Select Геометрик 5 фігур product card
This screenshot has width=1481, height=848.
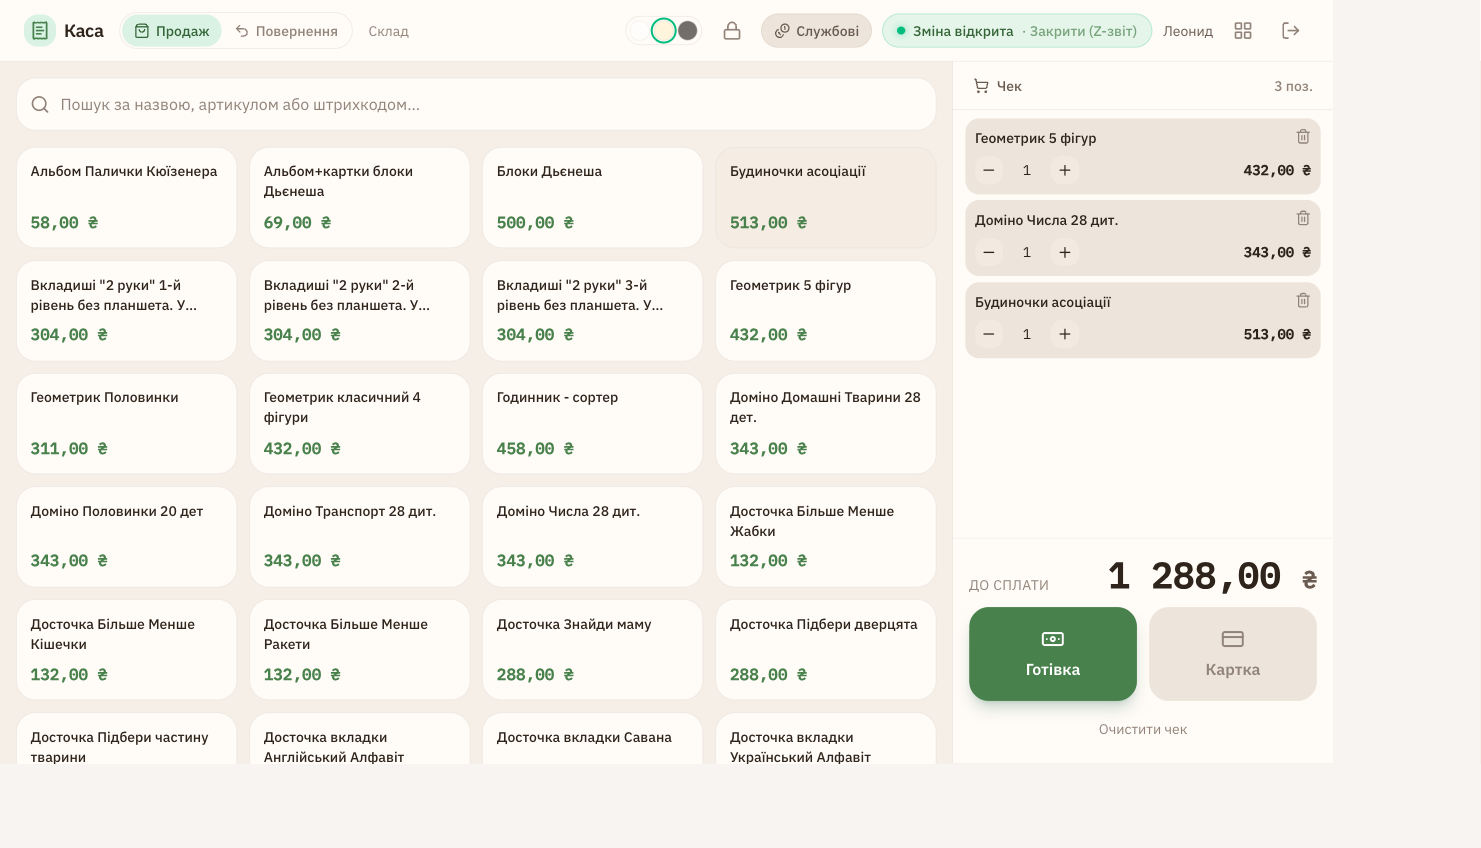tap(826, 311)
